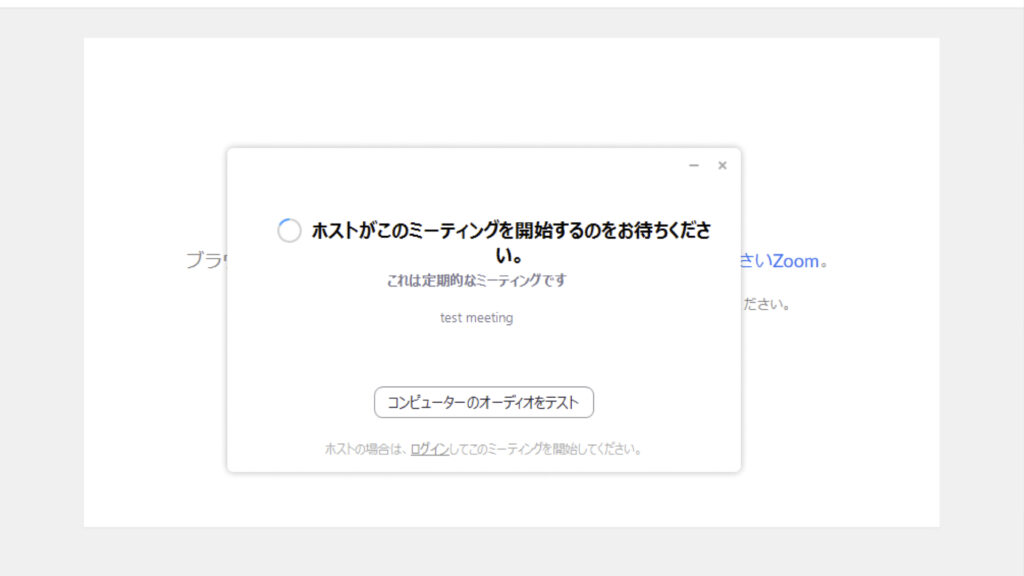
Task: Click the blue Zoom link behind the dialog
Action: coord(795,261)
